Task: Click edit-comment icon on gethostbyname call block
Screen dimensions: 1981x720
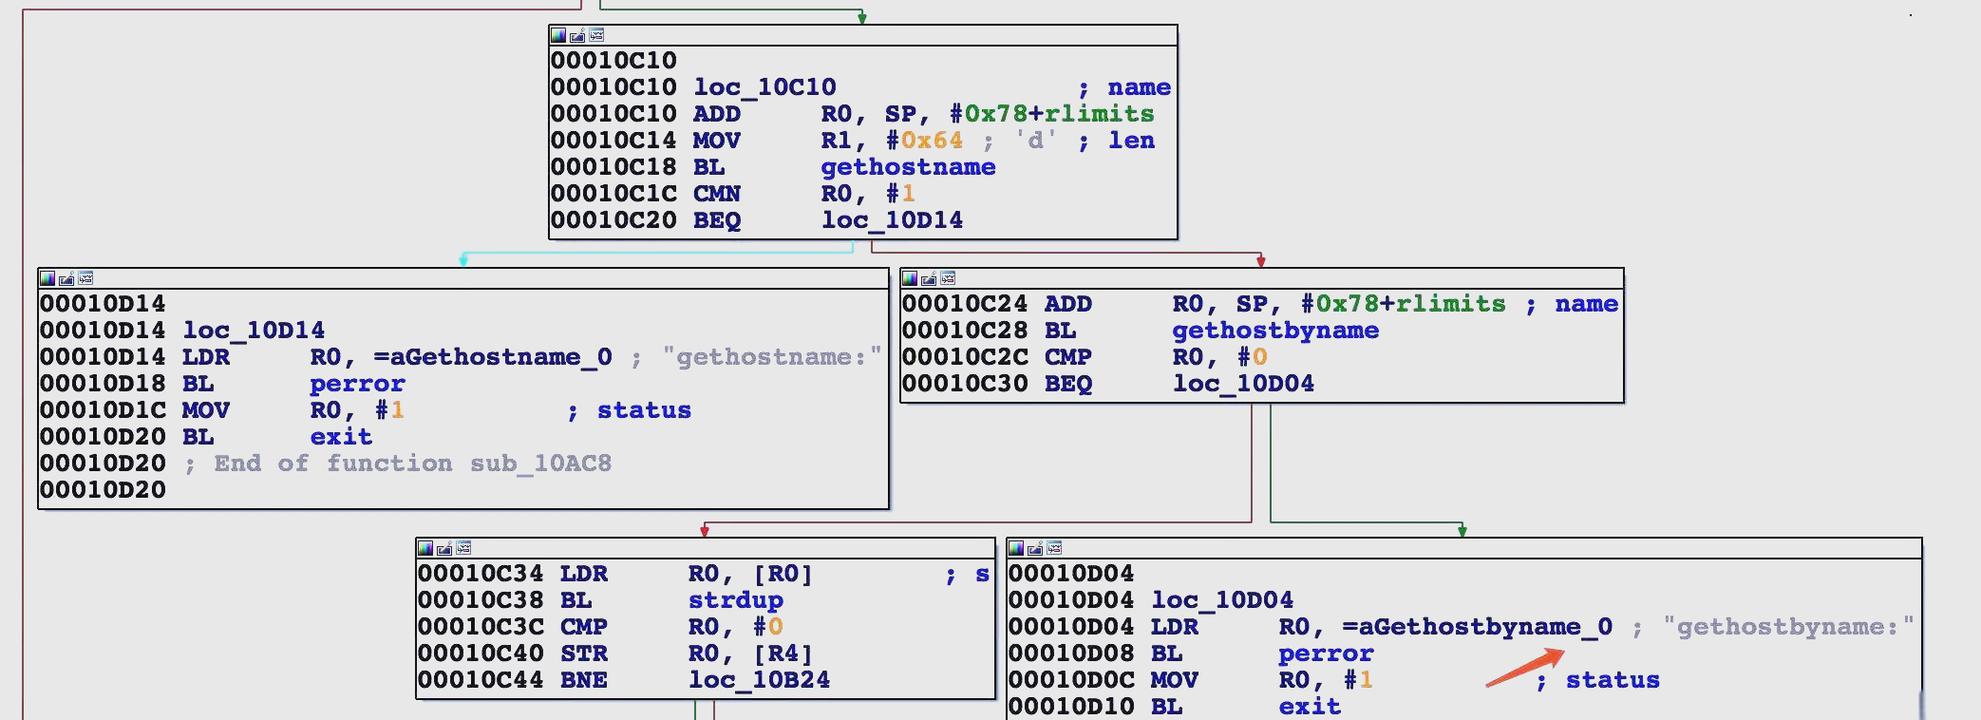Action: pyautogui.click(x=928, y=278)
